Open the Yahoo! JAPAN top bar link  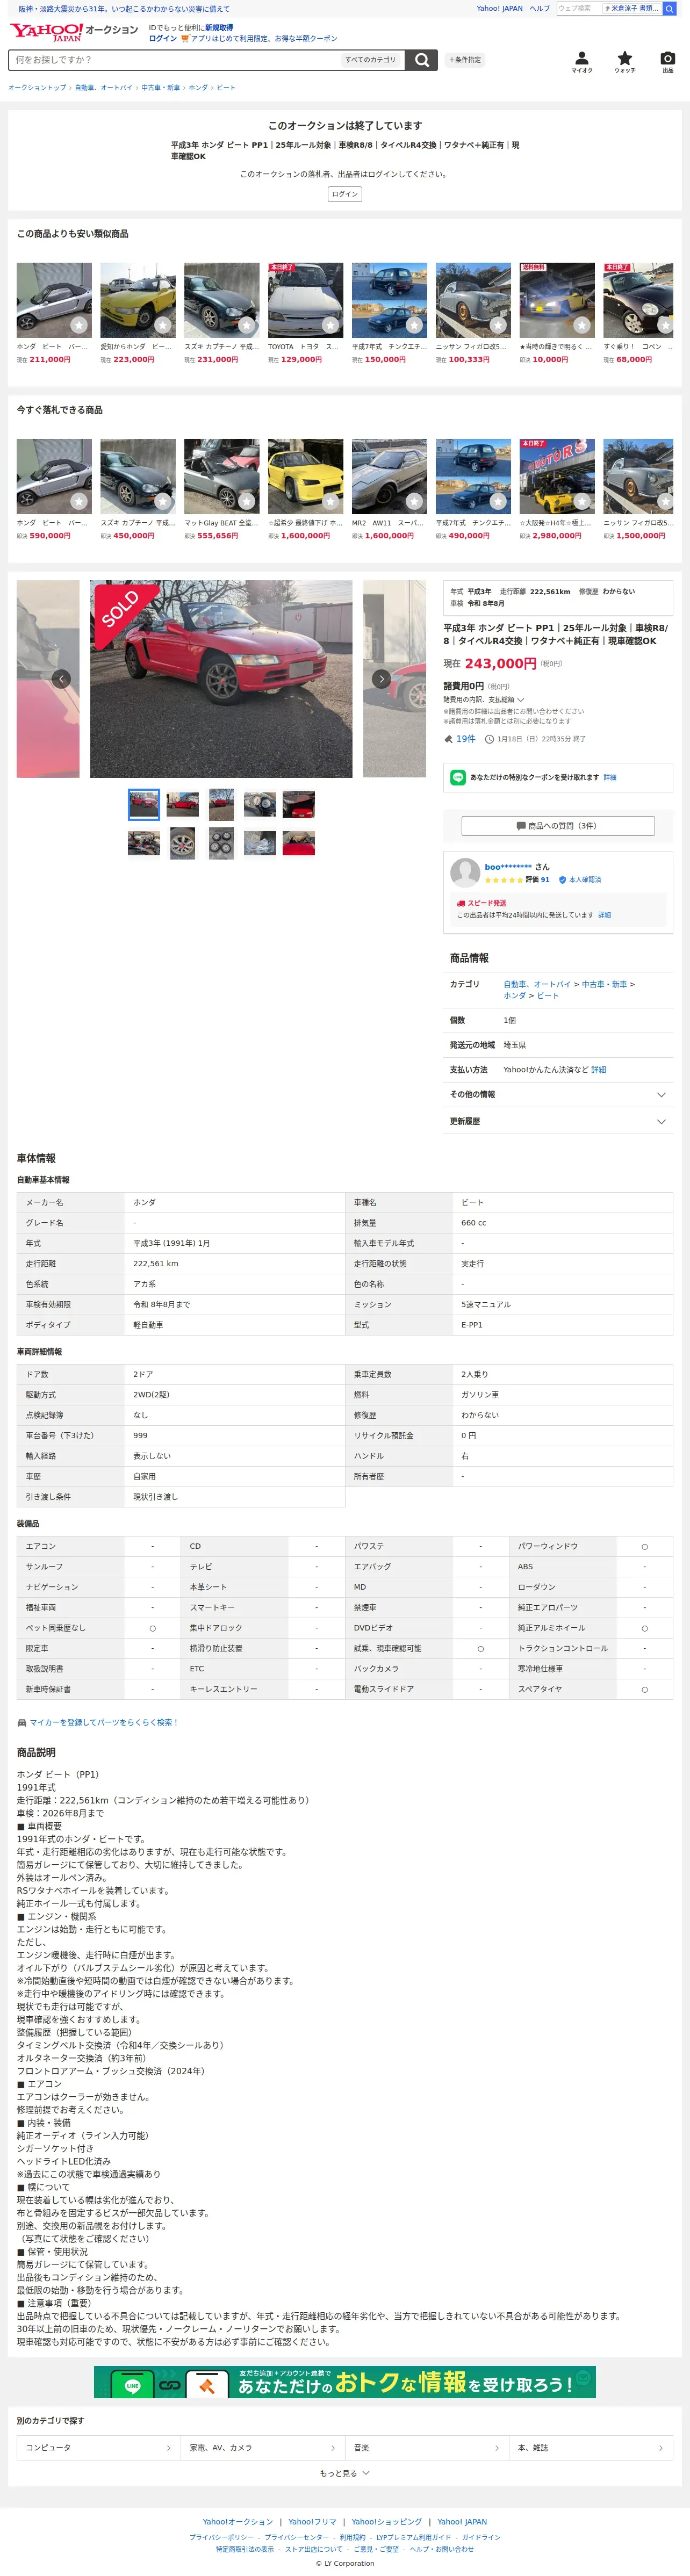tap(499, 8)
